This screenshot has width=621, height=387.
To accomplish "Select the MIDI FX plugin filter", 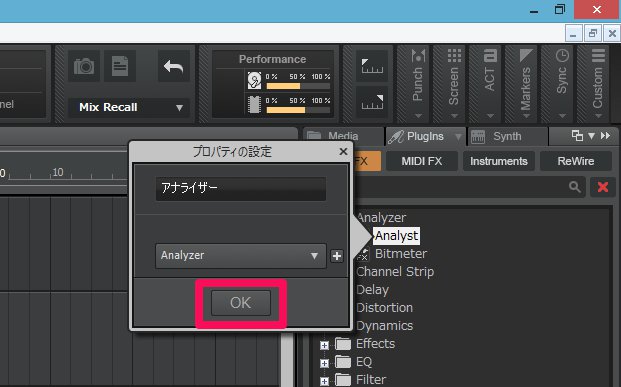I will click(x=422, y=161).
